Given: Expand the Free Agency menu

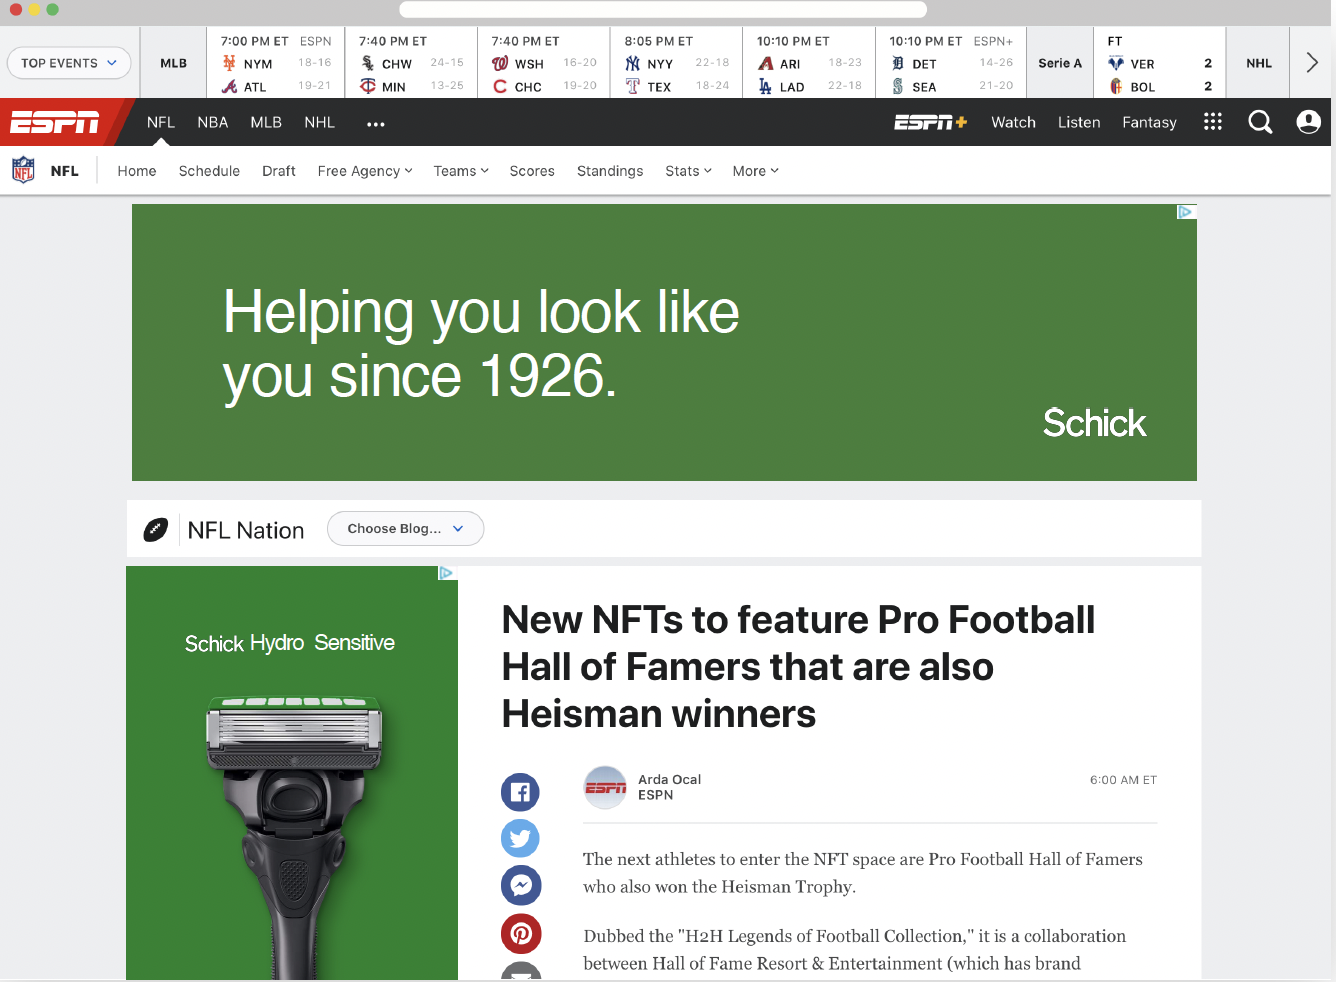Looking at the screenshot, I should pos(365,171).
